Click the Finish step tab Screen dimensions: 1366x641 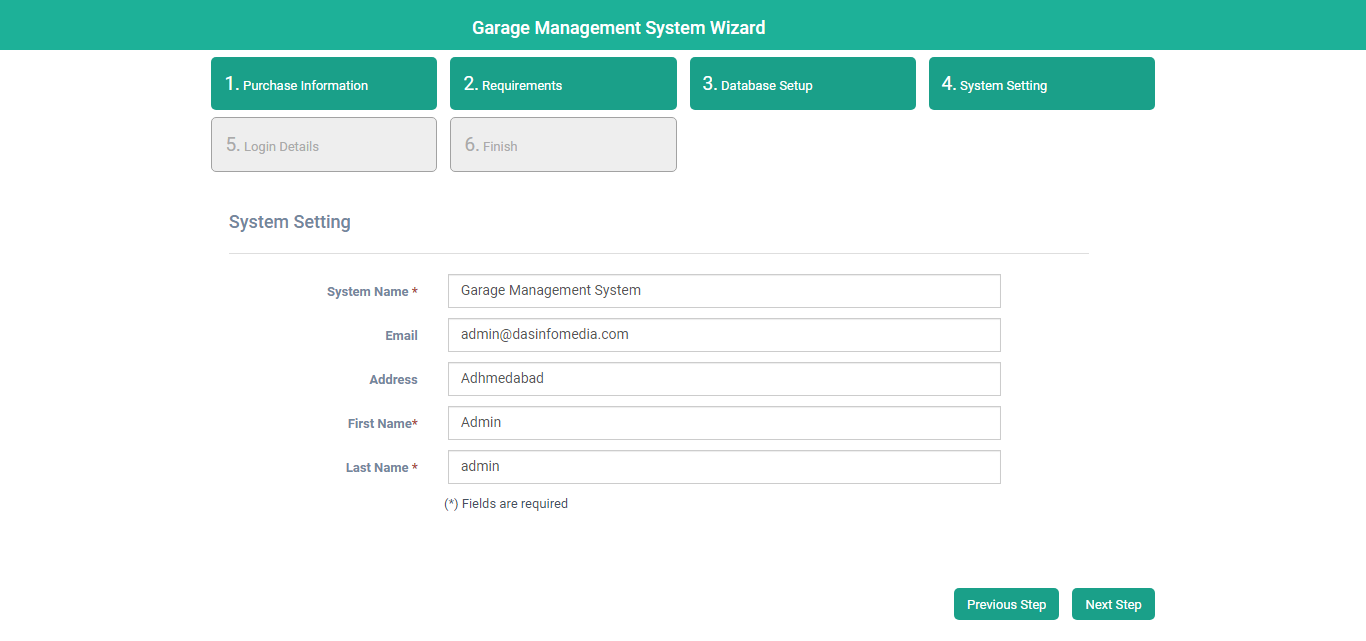coord(562,145)
